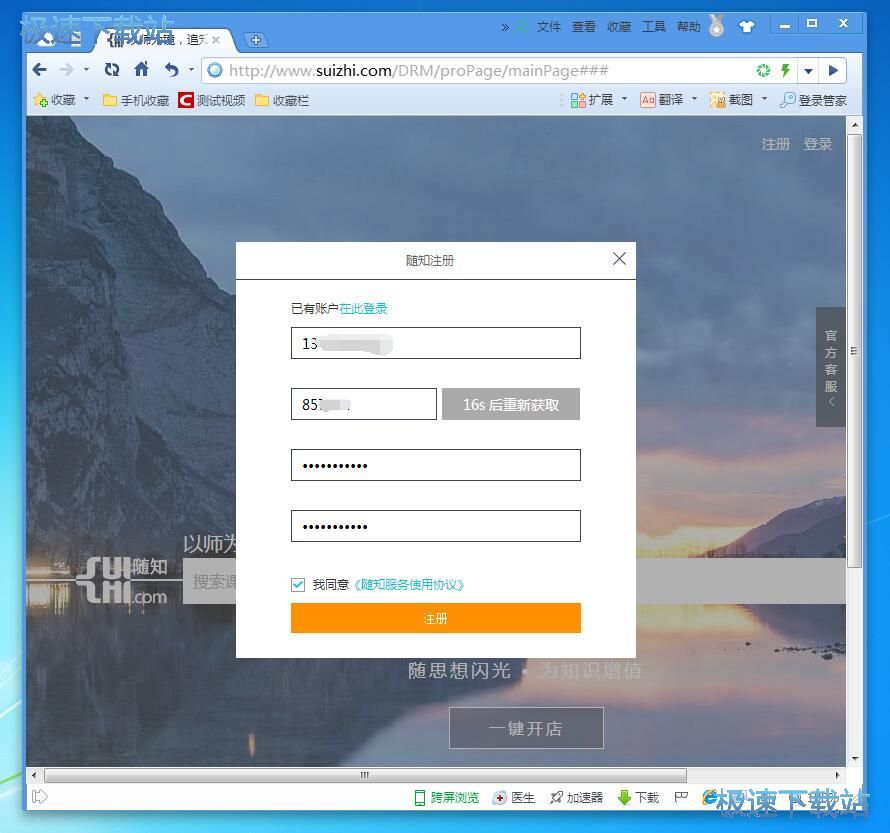
Task: Click the horizontal scrollbar thumb
Action: pyautogui.click(x=365, y=775)
